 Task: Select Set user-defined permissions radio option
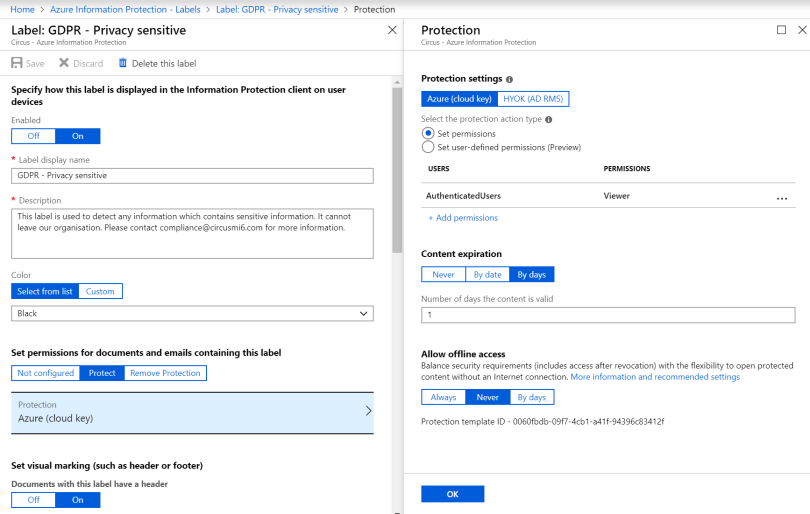pos(428,147)
